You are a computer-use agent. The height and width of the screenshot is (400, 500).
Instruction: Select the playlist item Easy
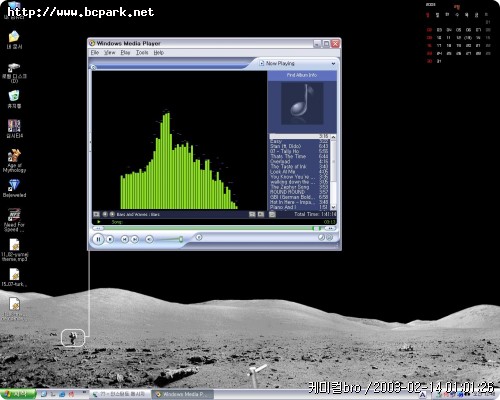299,141
